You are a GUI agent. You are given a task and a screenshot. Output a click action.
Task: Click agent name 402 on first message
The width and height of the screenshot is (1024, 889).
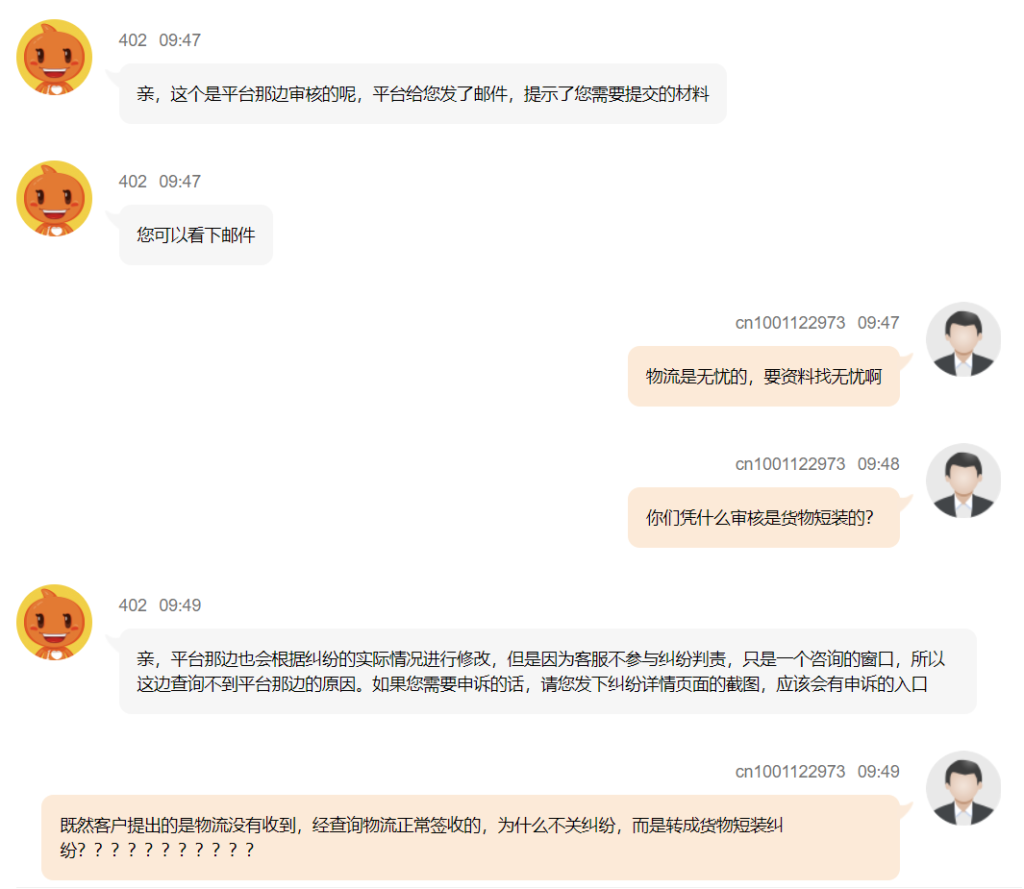tap(133, 40)
